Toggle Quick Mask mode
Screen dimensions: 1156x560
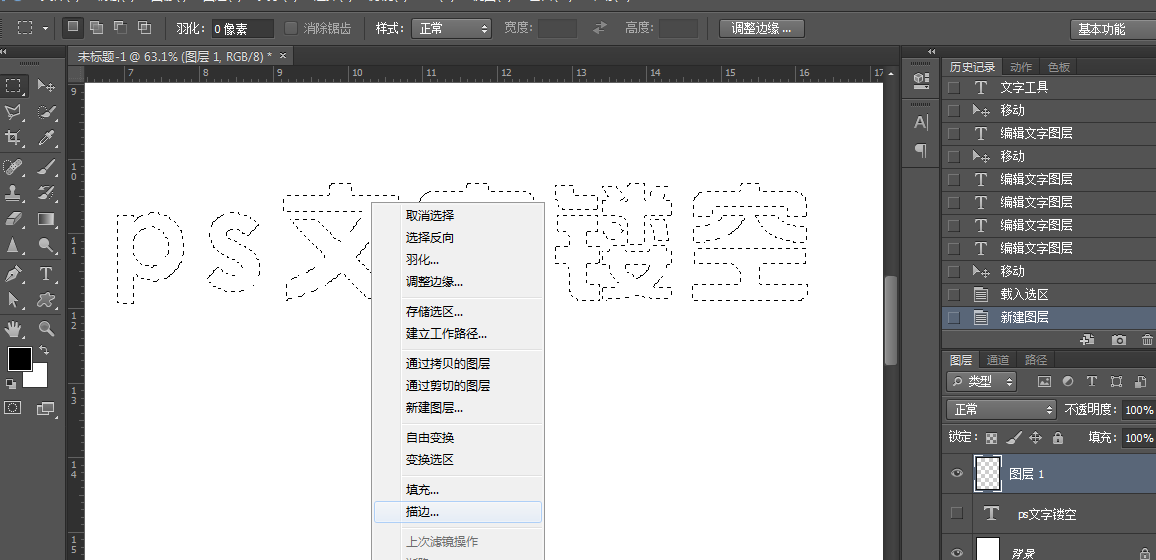click(13, 407)
